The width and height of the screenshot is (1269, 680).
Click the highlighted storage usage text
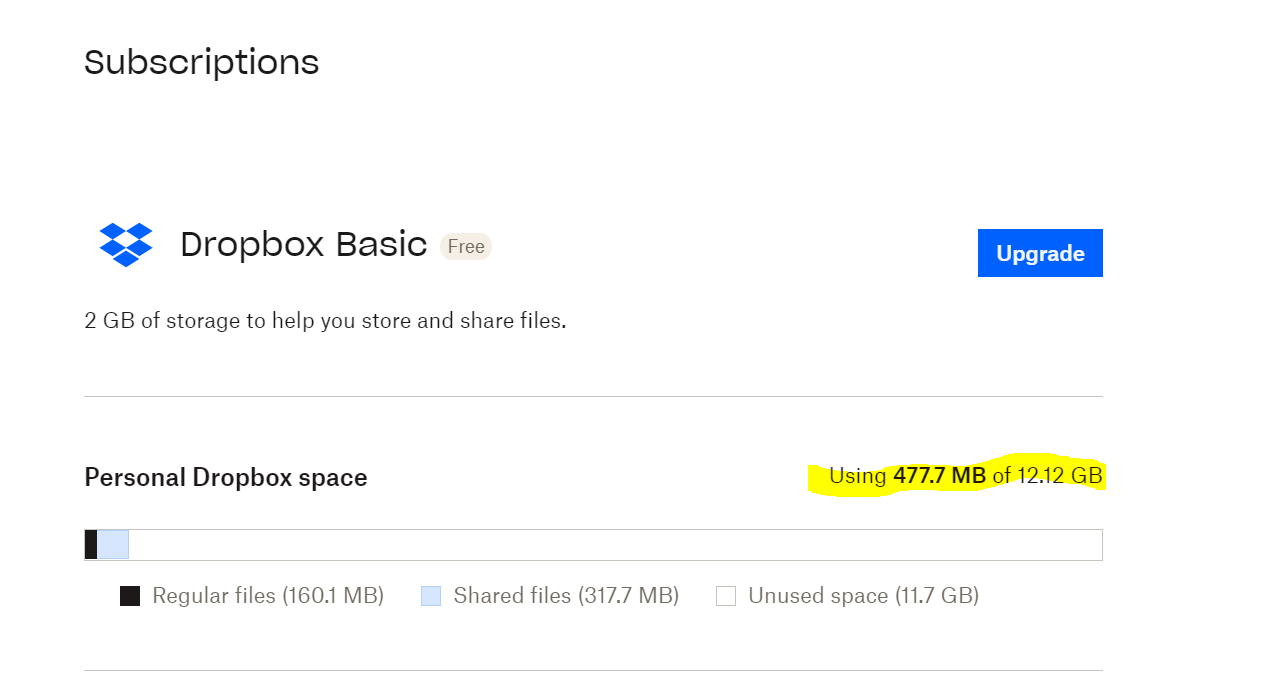click(x=965, y=476)
